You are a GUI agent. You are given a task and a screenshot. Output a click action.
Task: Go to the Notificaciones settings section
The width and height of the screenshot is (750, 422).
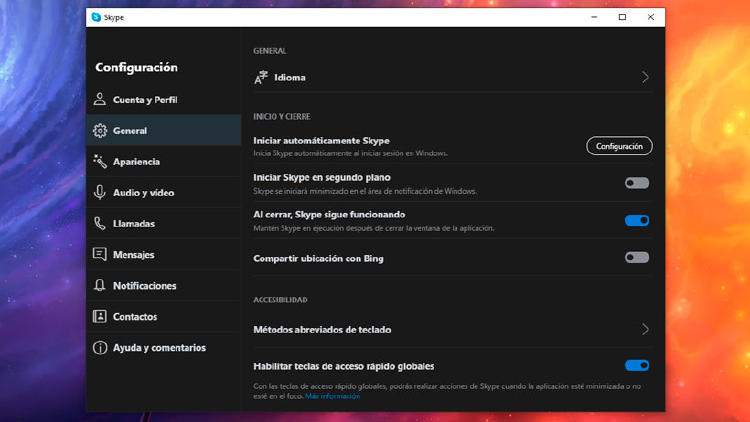click(x=144, y=286)
